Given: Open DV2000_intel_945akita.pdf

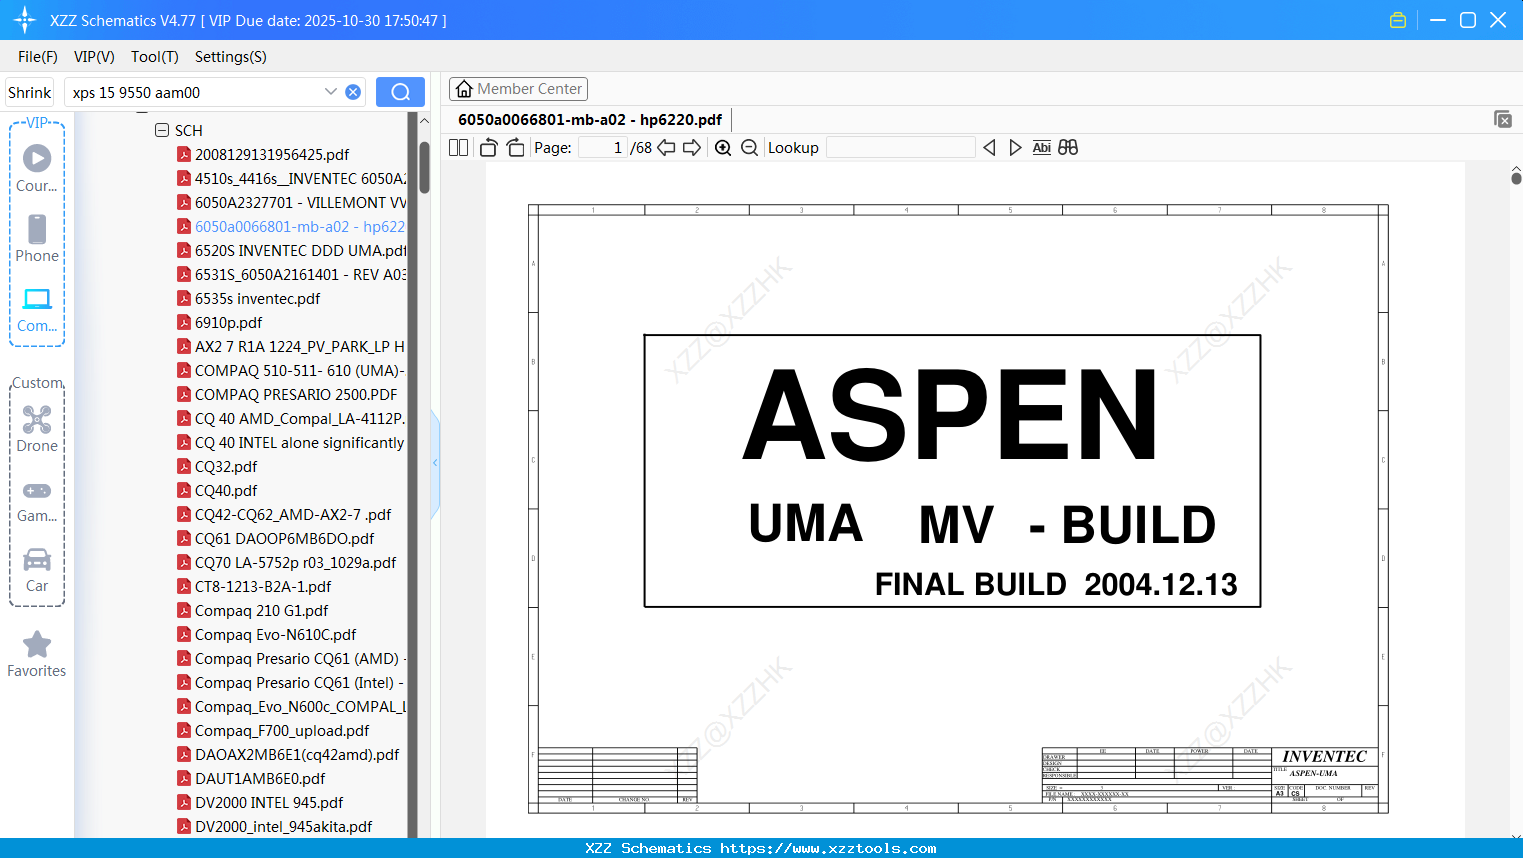Looking at the screenshot, I should pos(284,827).
